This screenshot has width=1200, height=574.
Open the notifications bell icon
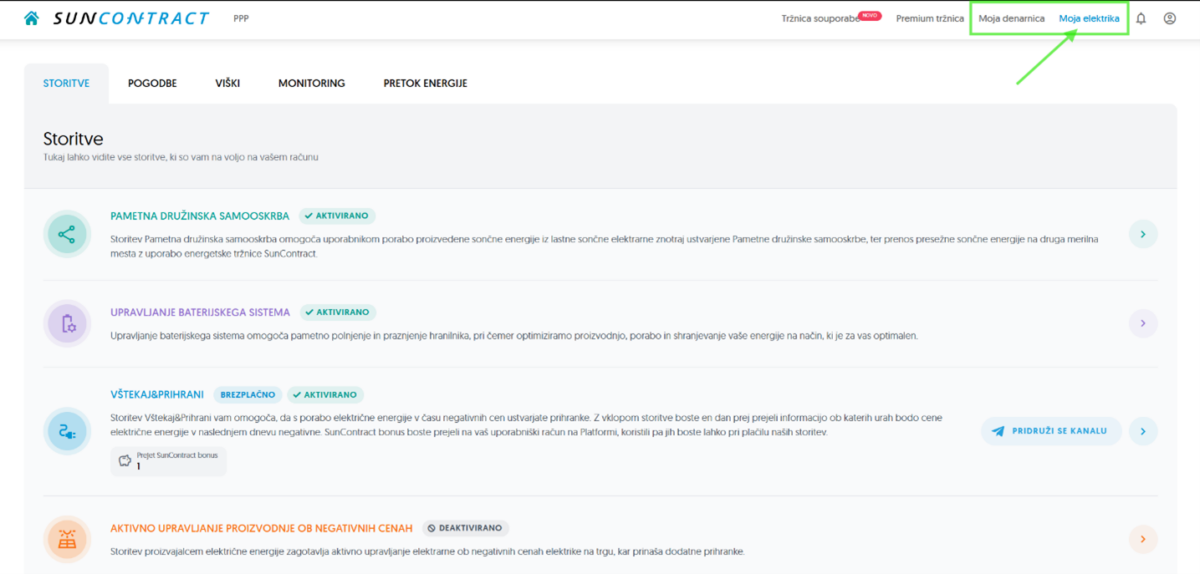click(x=1141, y=18)
